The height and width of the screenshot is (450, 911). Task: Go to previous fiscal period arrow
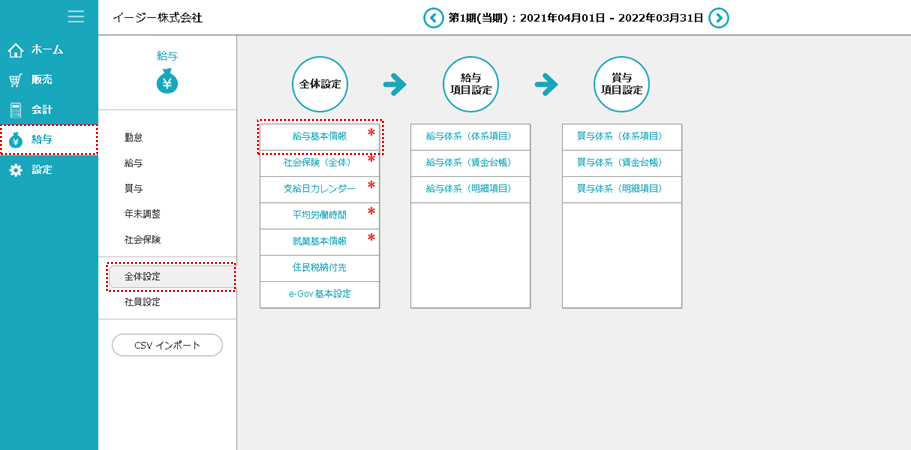click(x=433, y=17)
